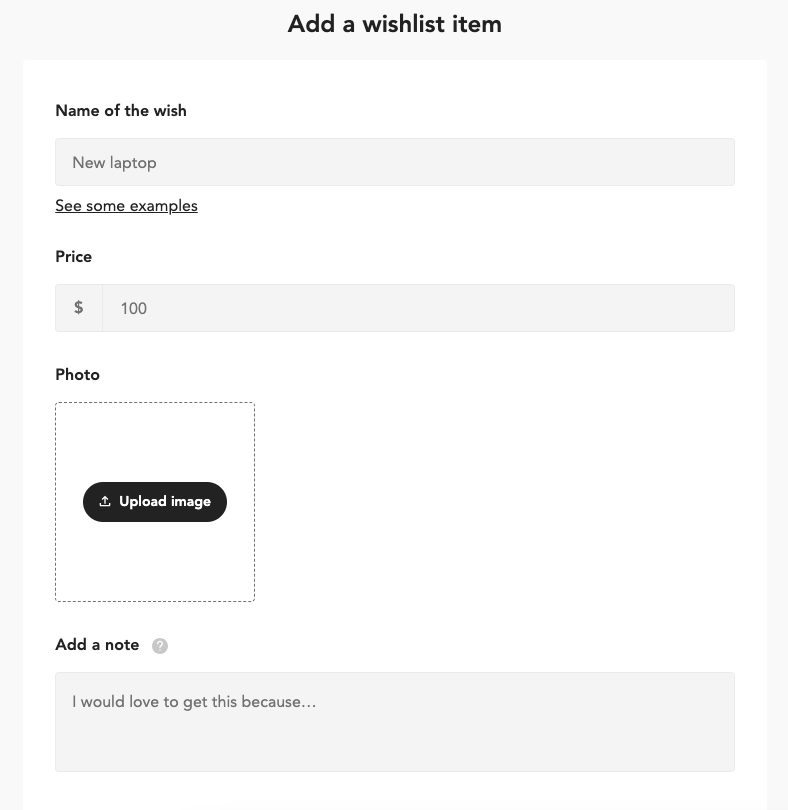The height and width of the screenshot is (810, 788).
Task: Click the upload arrow icon inside the Upload image button
Action: click(x=105, y=502)
